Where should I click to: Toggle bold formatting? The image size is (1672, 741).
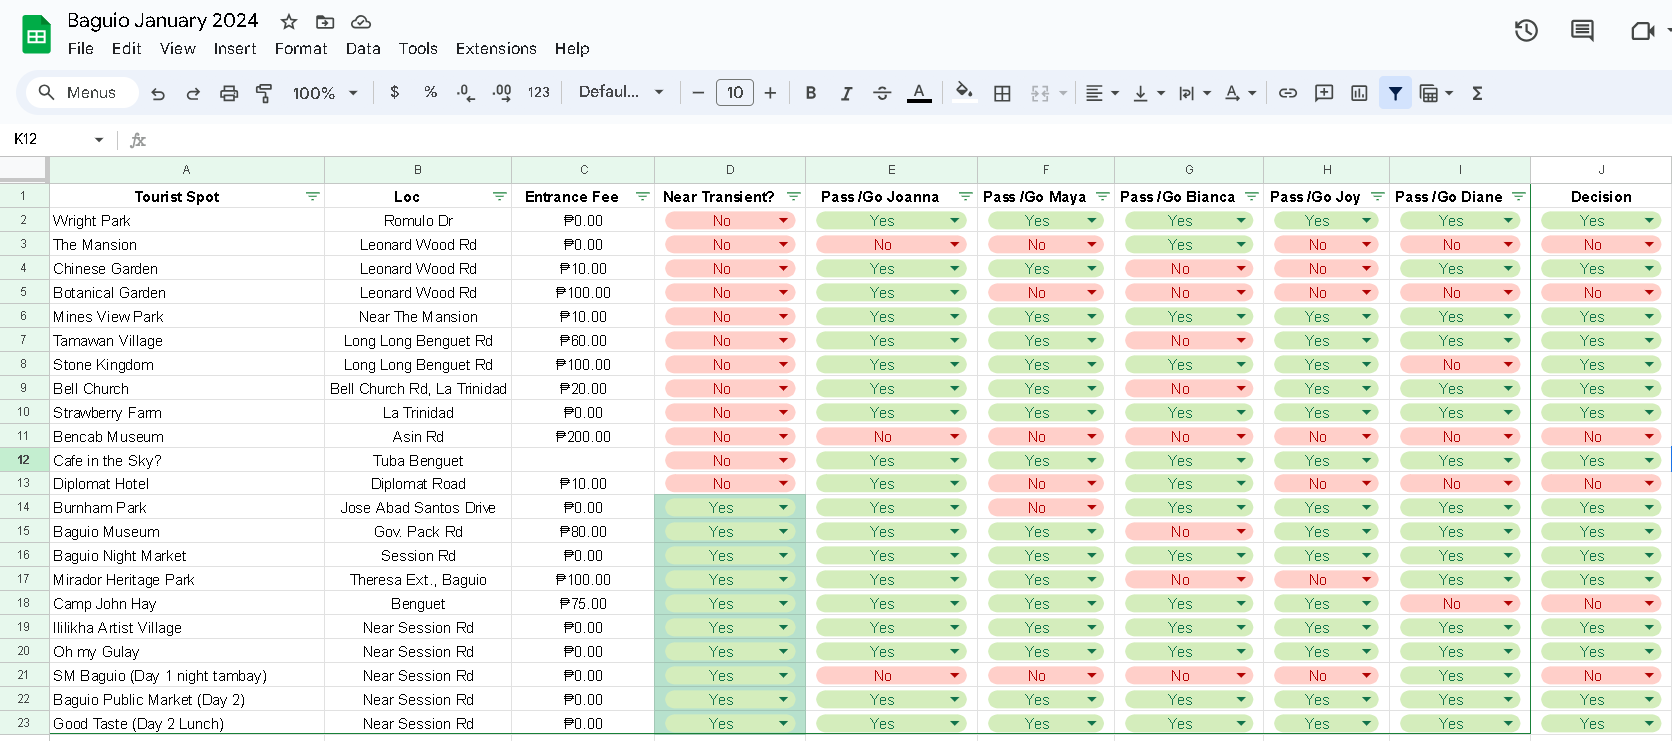pos(811,93)
